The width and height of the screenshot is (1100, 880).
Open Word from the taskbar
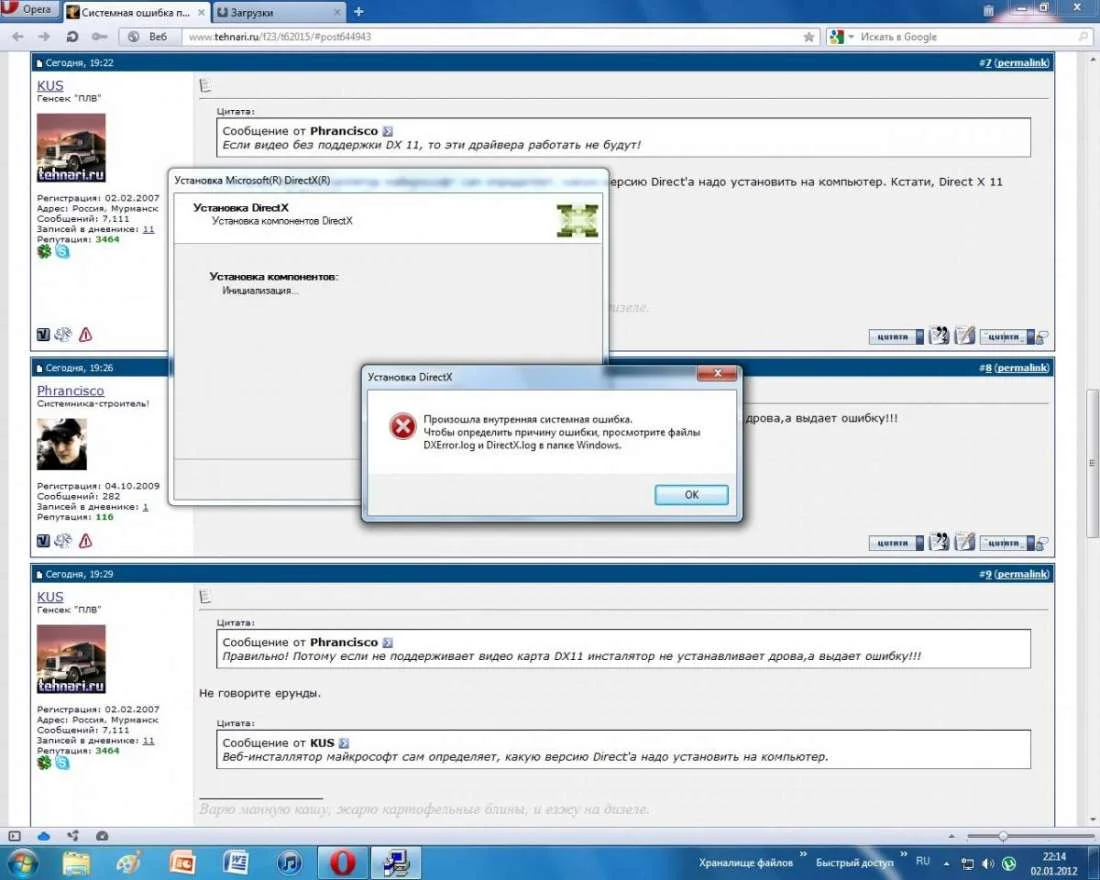[236, 862]
